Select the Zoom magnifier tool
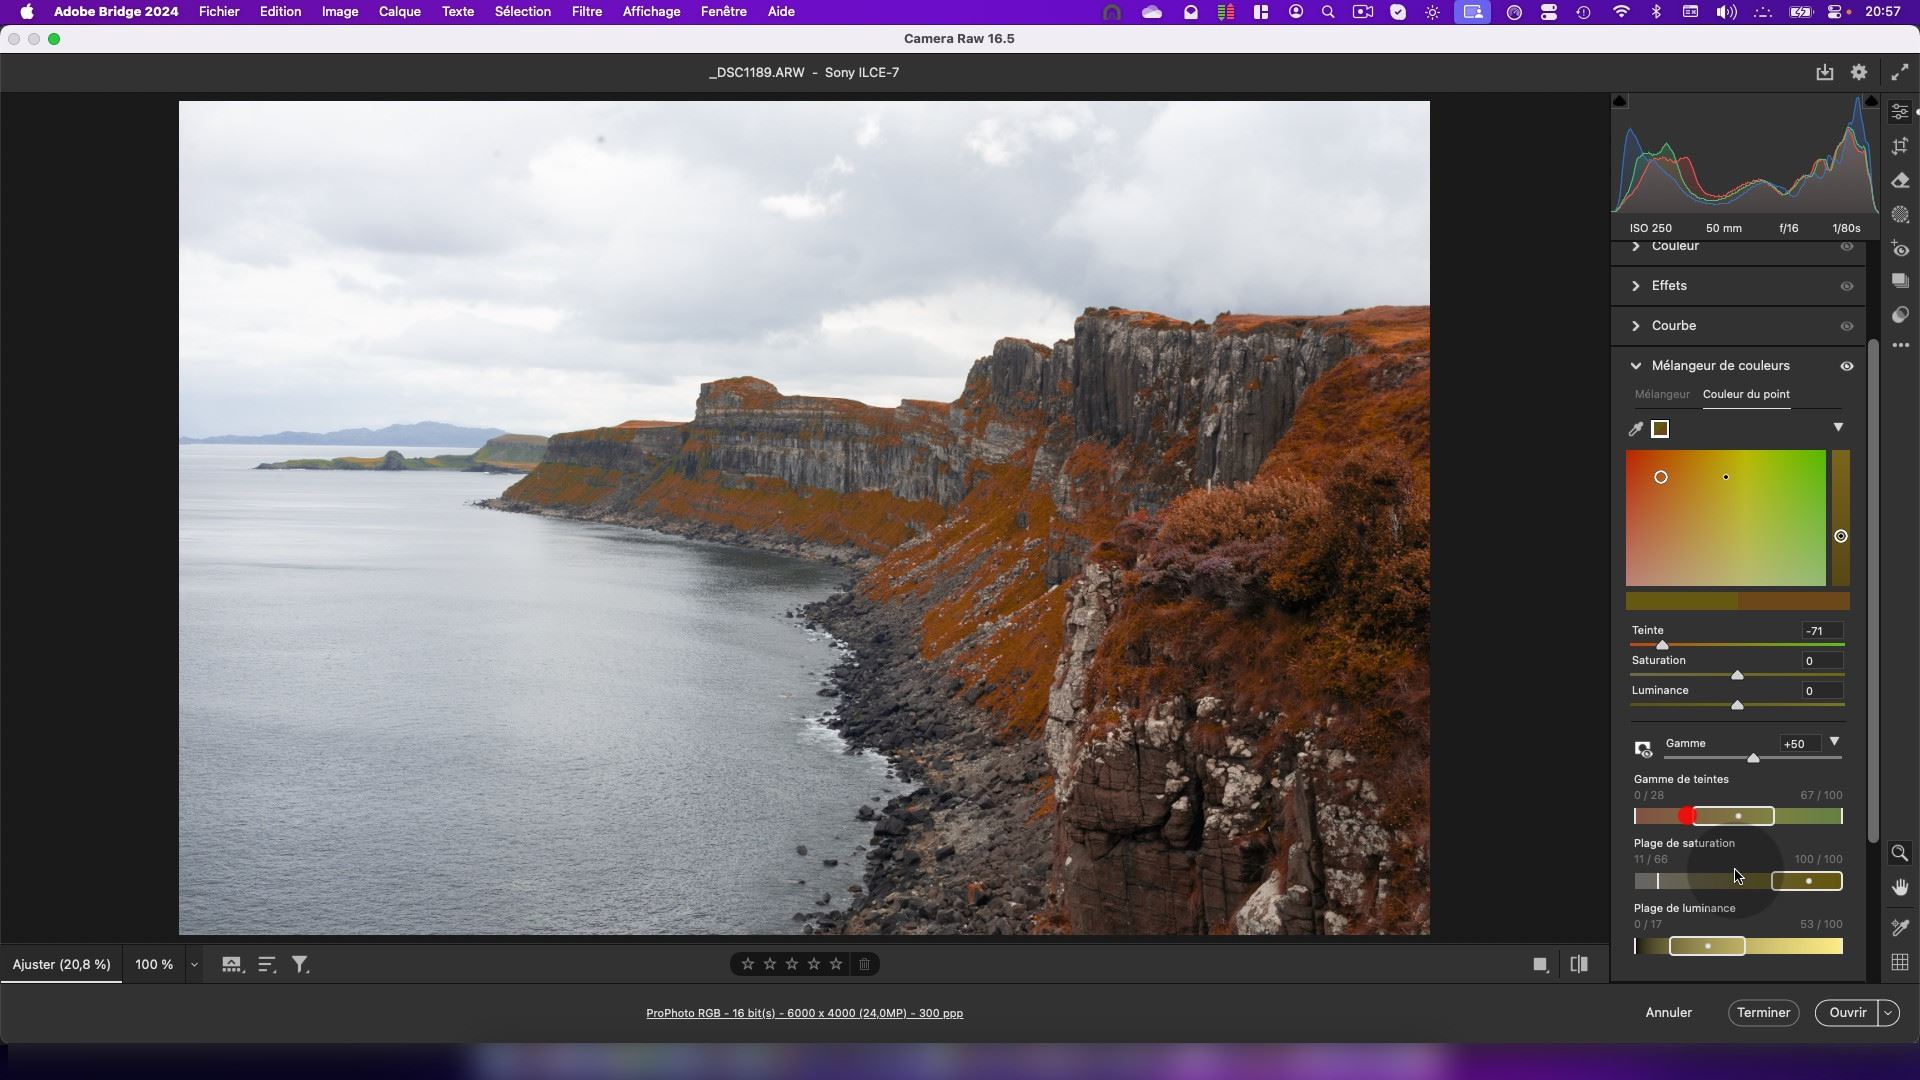 (1900, 853)
